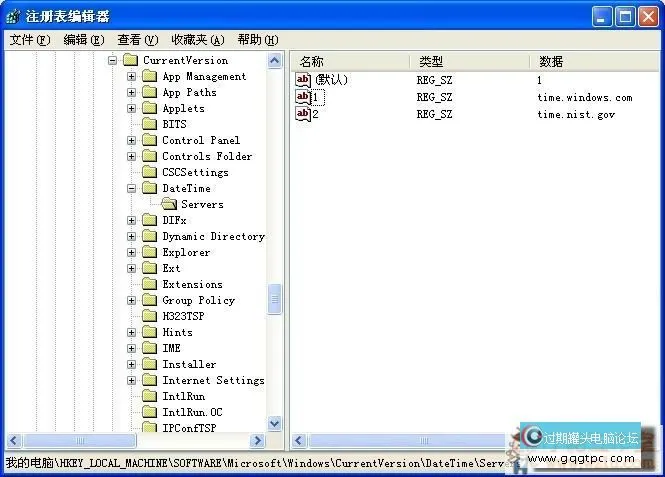Click the tree pane scroll up arrow

point(274,61)
